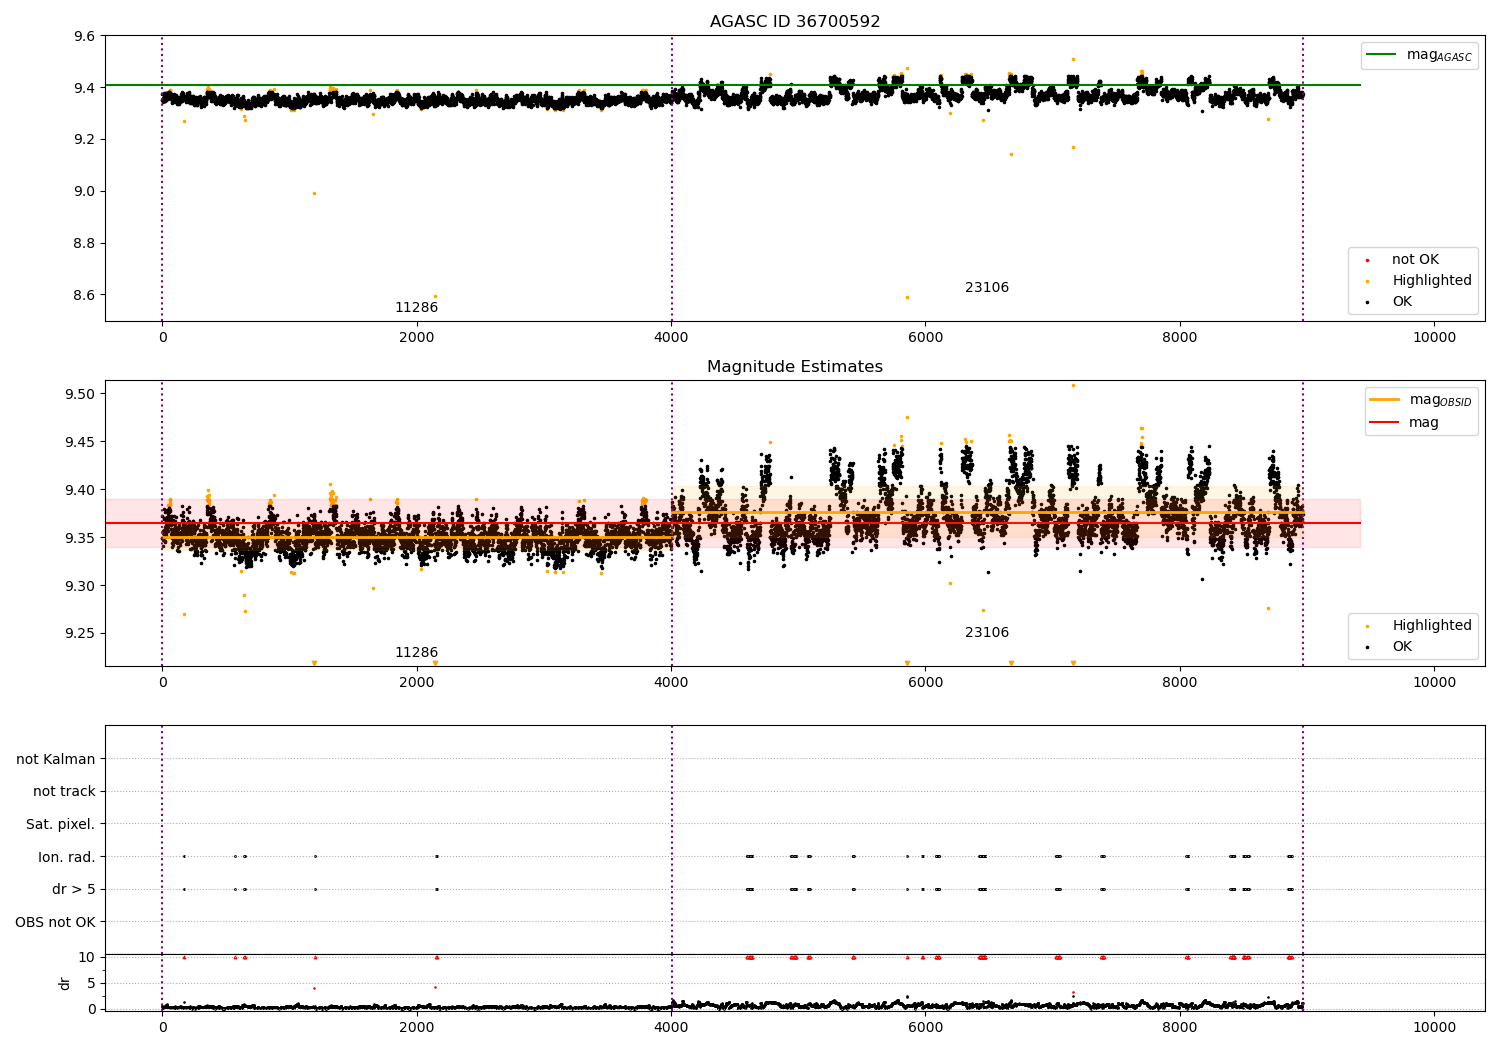1500x1050 pixels.
Task: Click the '5' tick on the dr axis
Action: coord(91,983)
